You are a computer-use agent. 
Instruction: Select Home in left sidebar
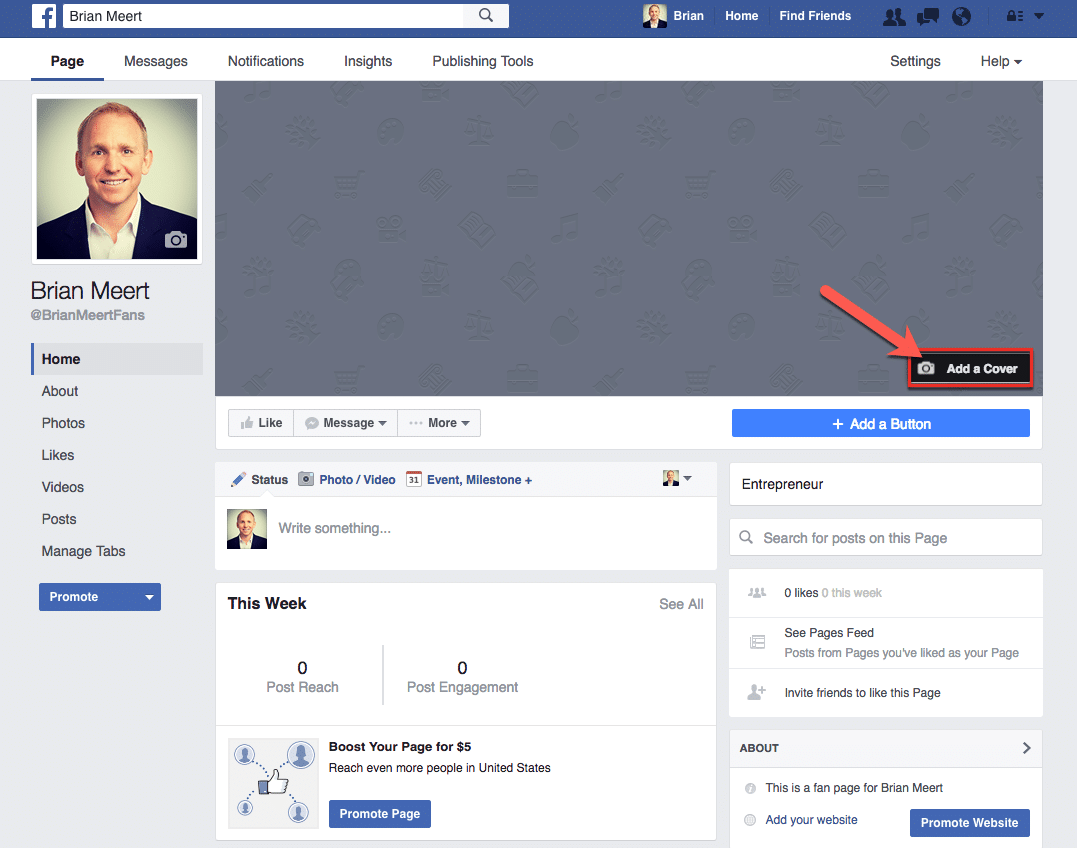117,359
